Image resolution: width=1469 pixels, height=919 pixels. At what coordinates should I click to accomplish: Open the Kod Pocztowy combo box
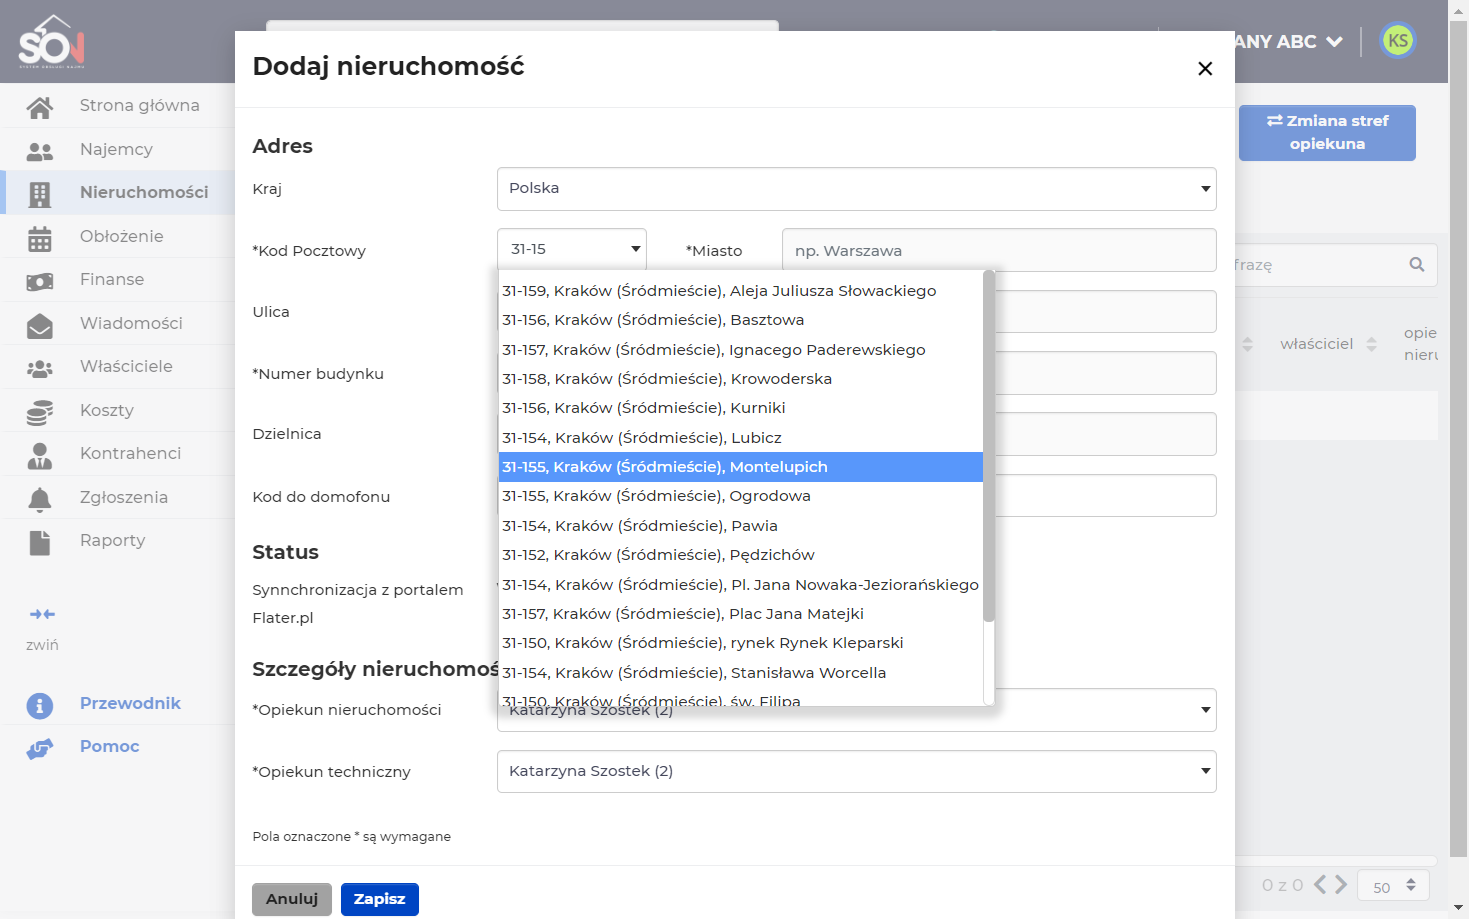click(x=572, y=249)
